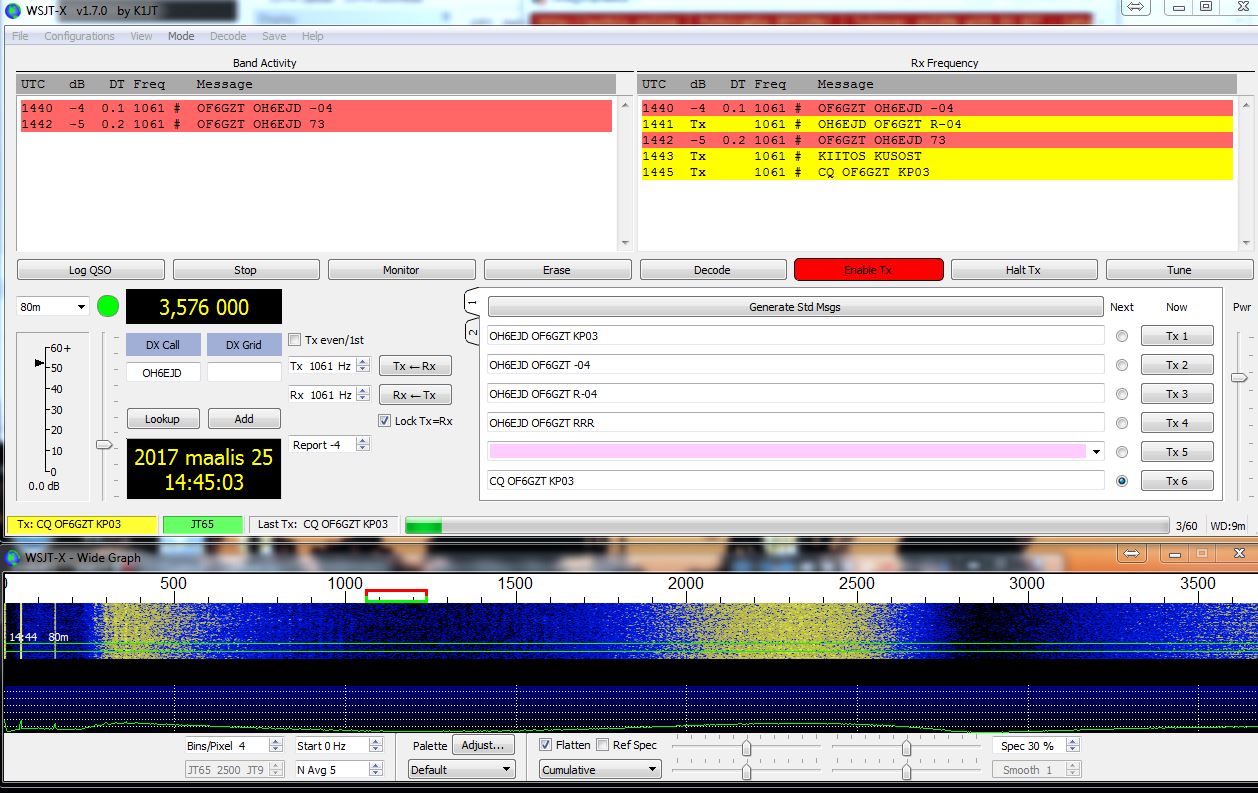Image resolution: width=1258 pixels, height=793 pixels.
Task: Open the Mode menu
Action: click(x=181, y=36)
